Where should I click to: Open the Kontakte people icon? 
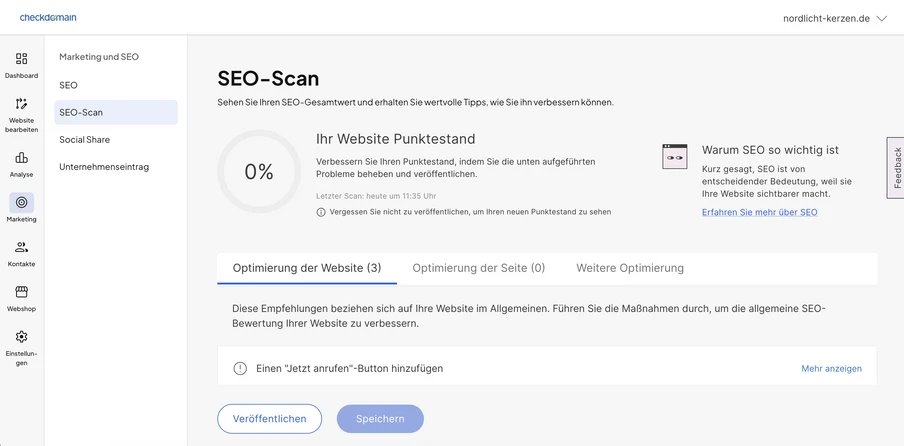click(21, 247)
